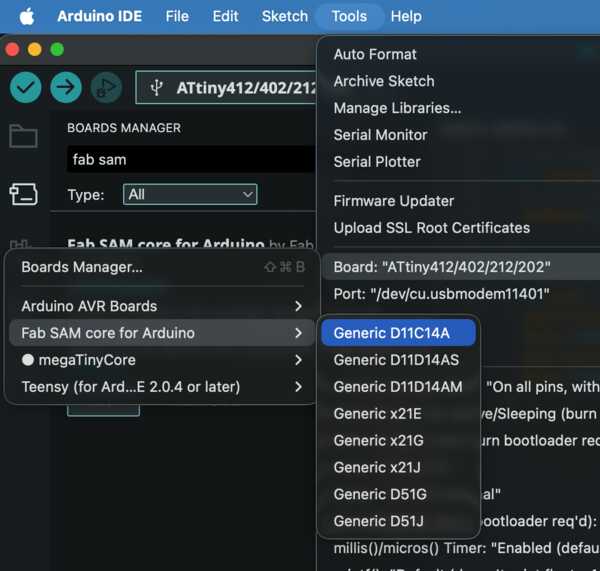Open the Boards Manager sidebar icon
The width and height of the screenshot is (600, 571).
click(23, 194)
